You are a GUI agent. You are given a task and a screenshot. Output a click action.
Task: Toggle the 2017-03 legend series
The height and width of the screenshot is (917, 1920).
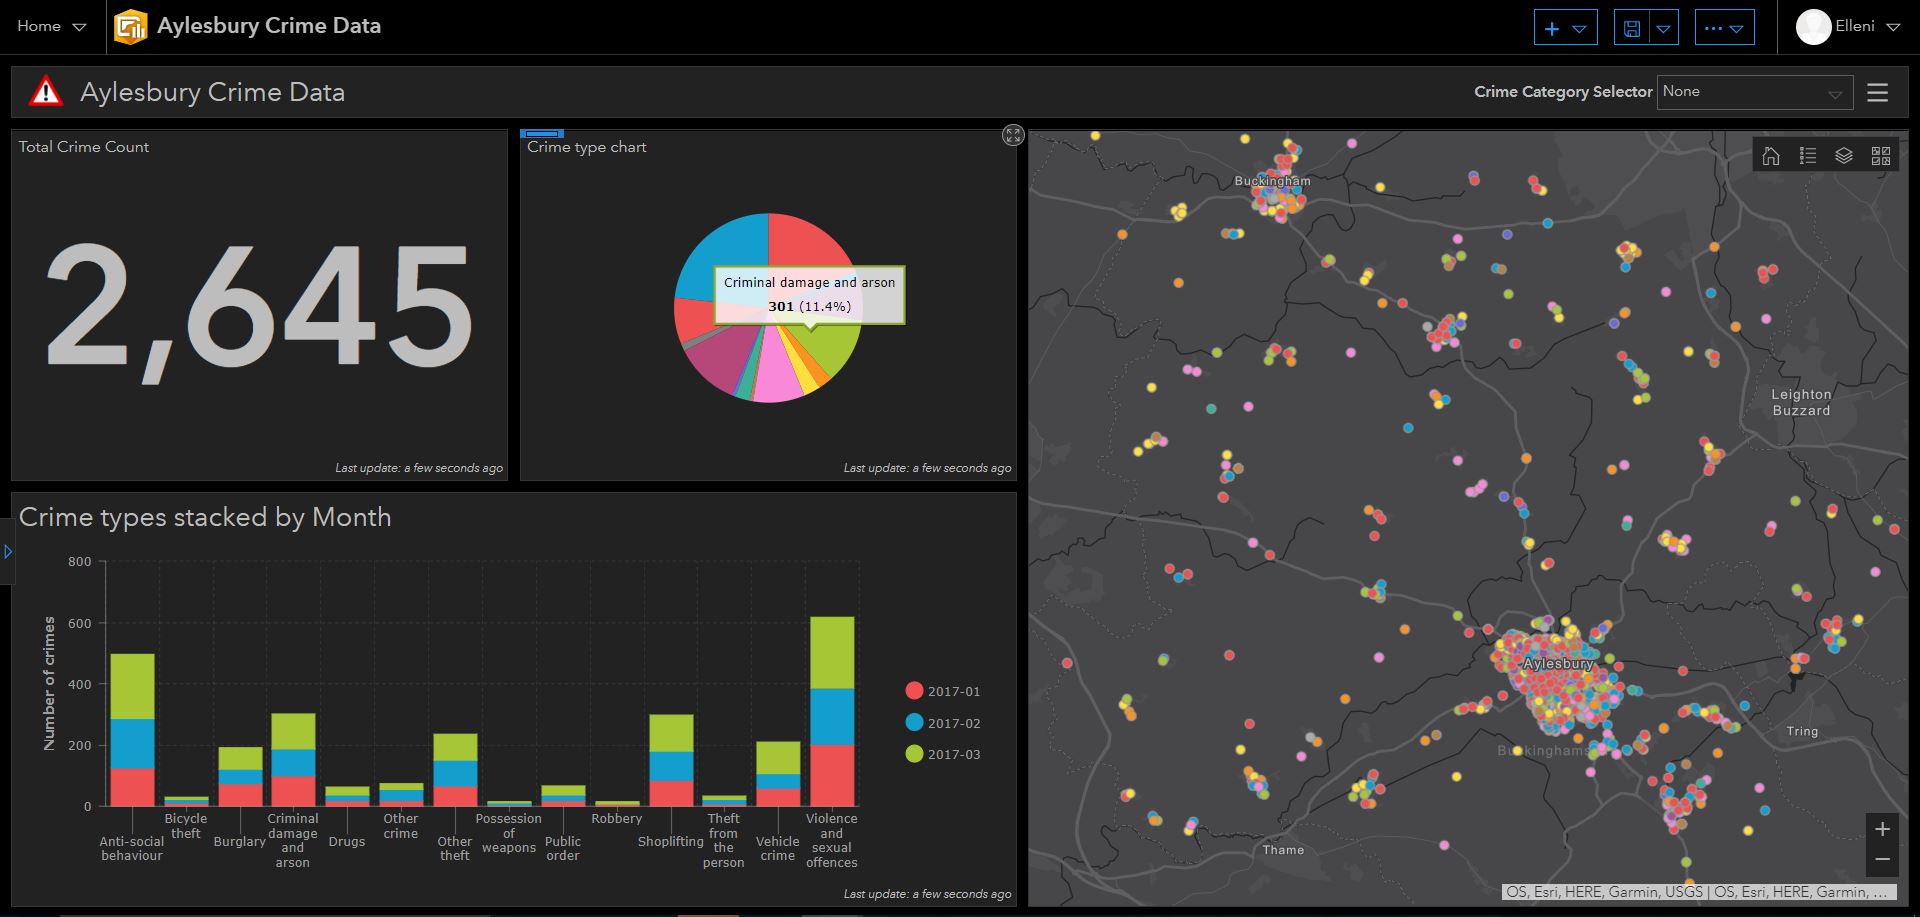point(942,754)
